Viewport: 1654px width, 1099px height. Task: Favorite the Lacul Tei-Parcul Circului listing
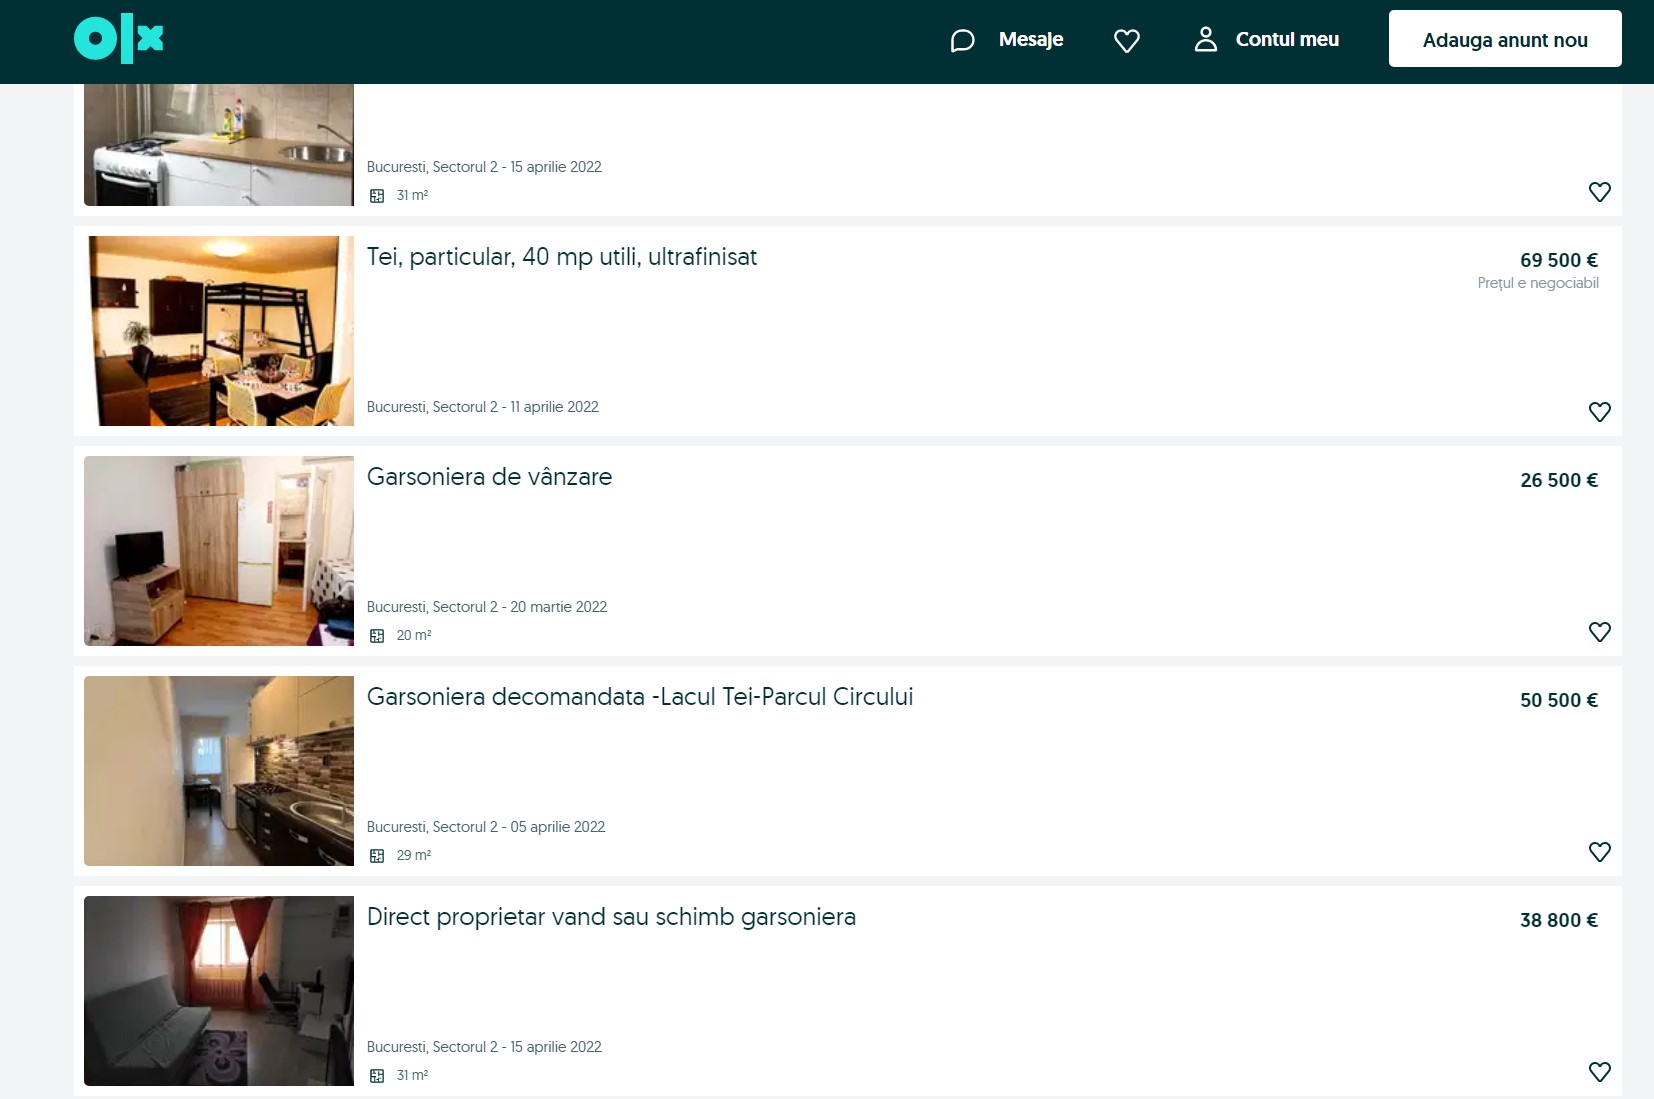point(1599,852)
